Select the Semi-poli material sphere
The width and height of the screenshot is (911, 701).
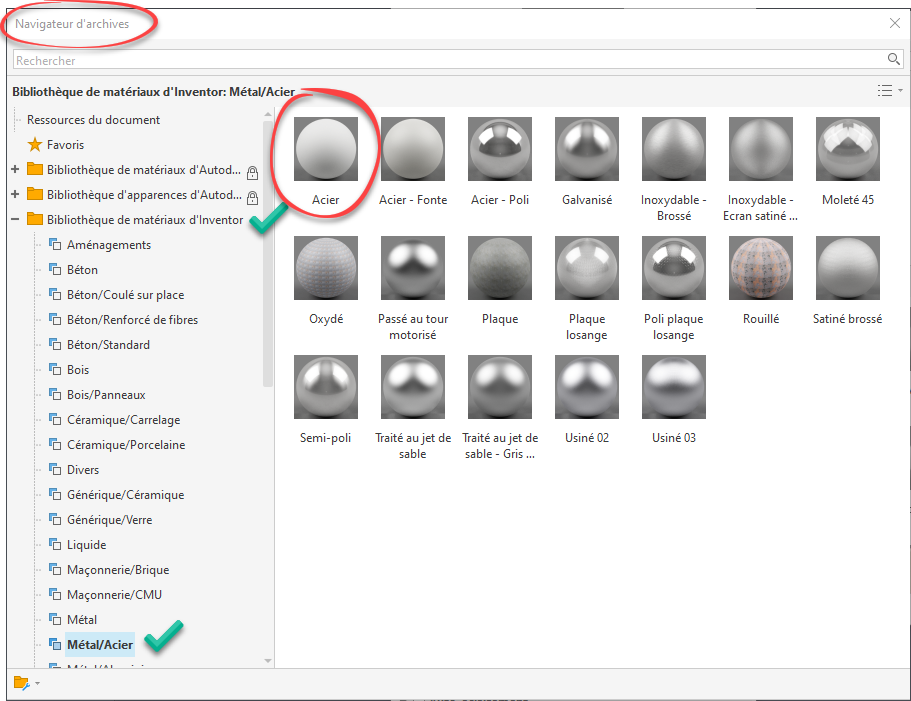click(x=325, y=387)
